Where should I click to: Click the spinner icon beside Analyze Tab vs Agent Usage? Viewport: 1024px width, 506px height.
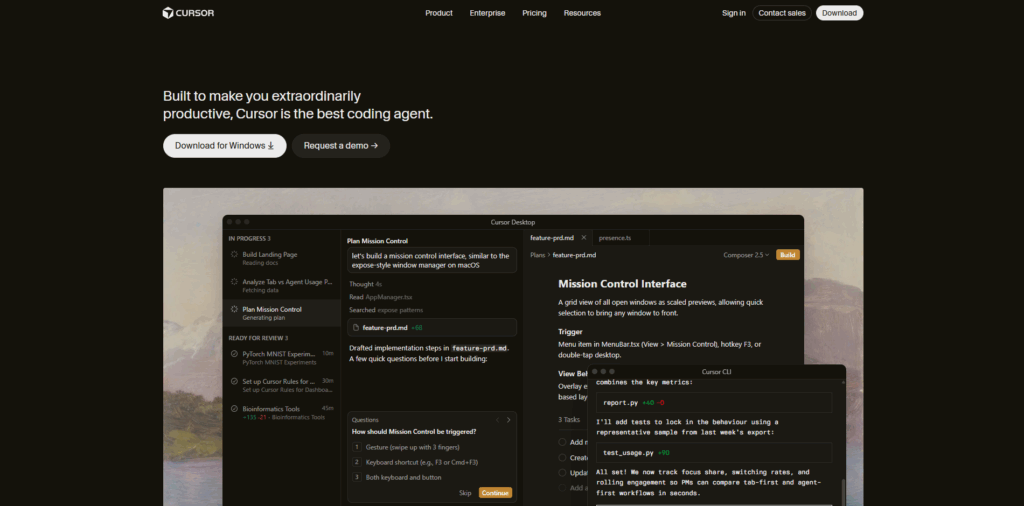coord(234,282)
